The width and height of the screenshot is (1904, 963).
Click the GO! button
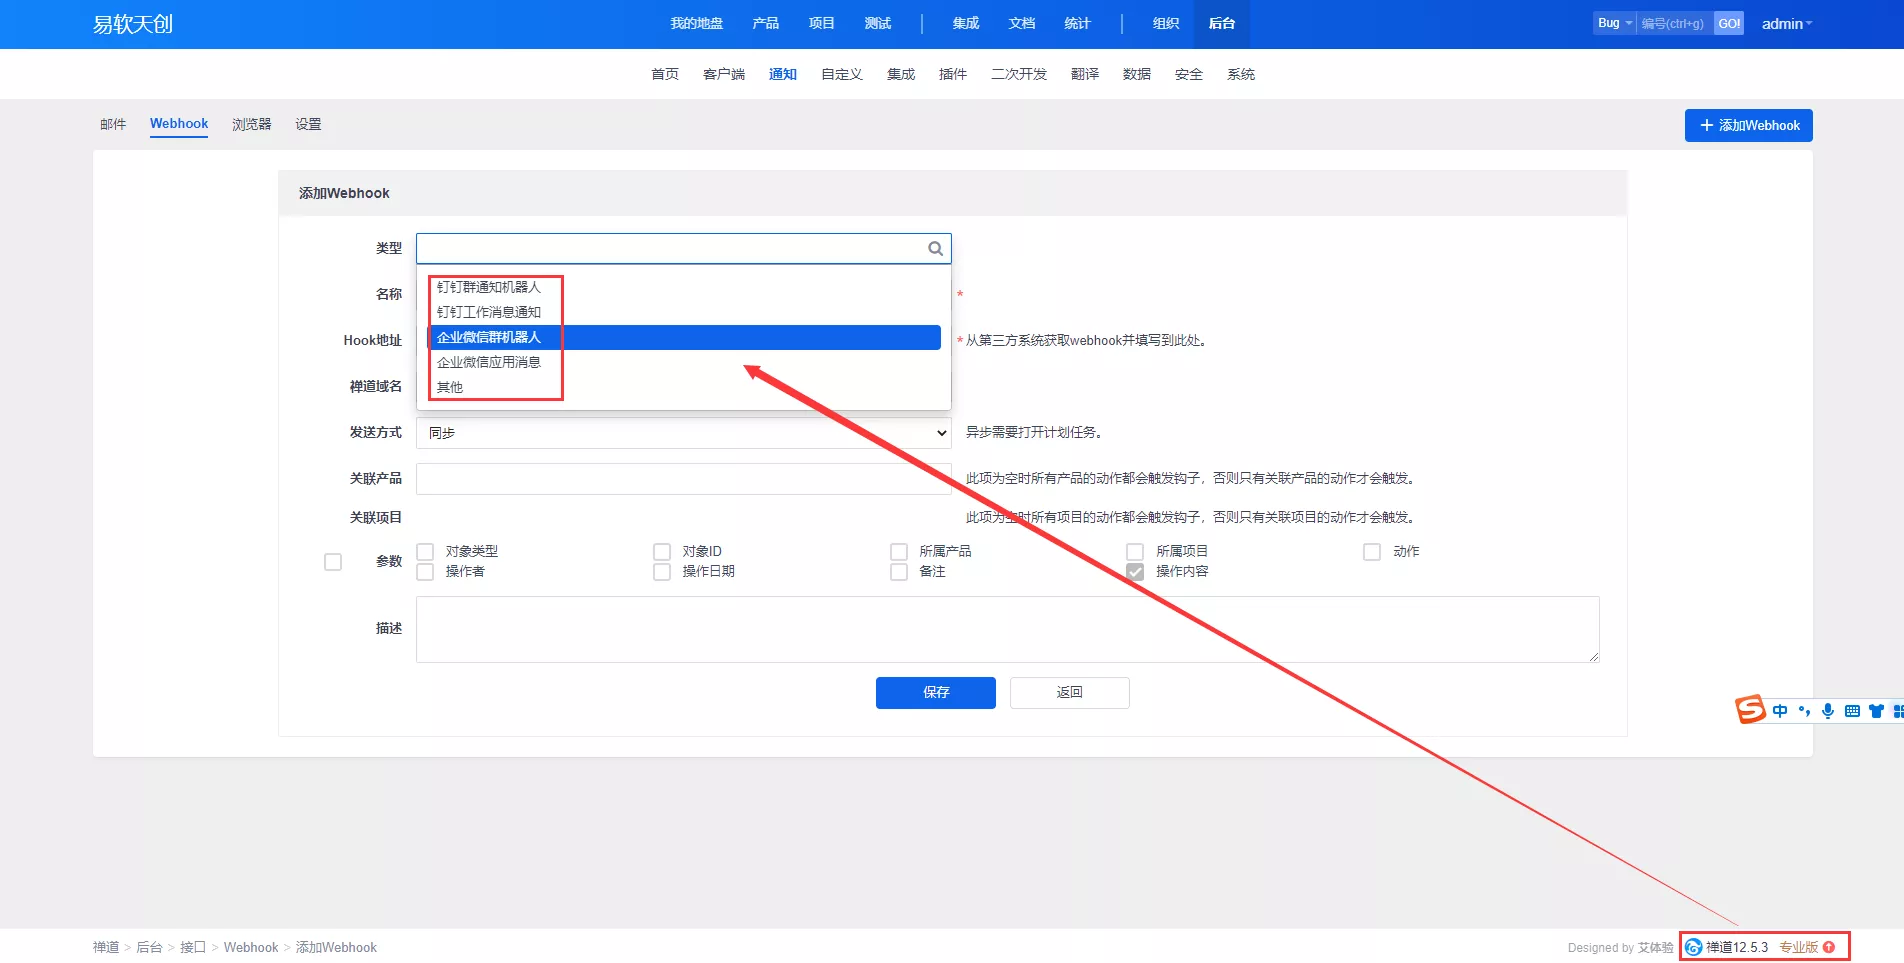click(x=1730, y=23)
